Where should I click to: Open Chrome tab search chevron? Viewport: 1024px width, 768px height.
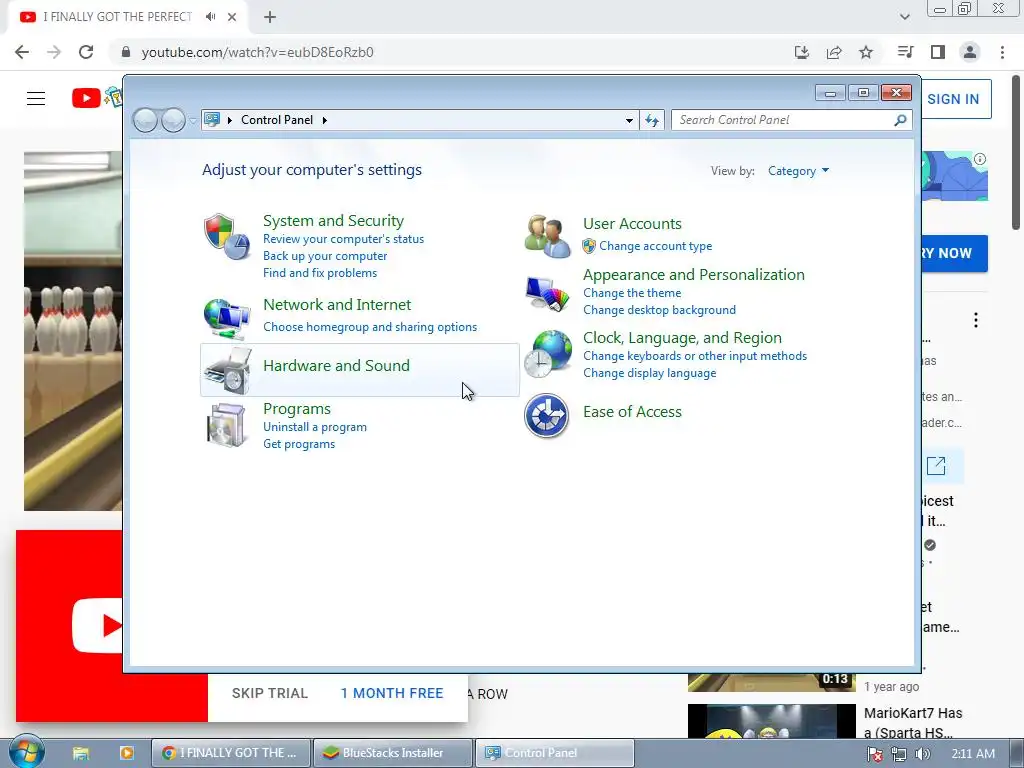click(x=904, y=17)
